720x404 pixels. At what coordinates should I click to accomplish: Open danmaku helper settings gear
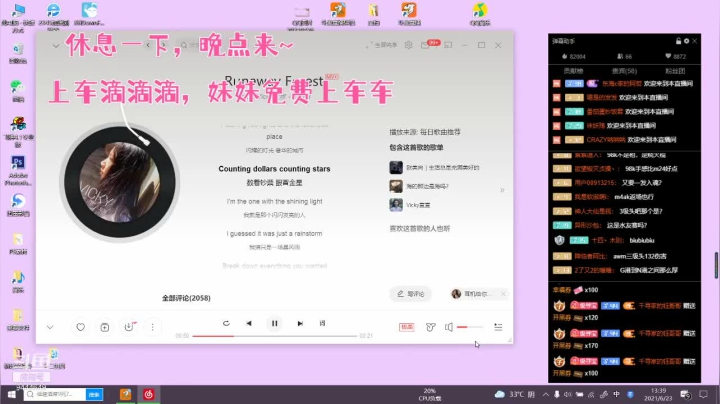pyautogui.click(x=686, y=41)
